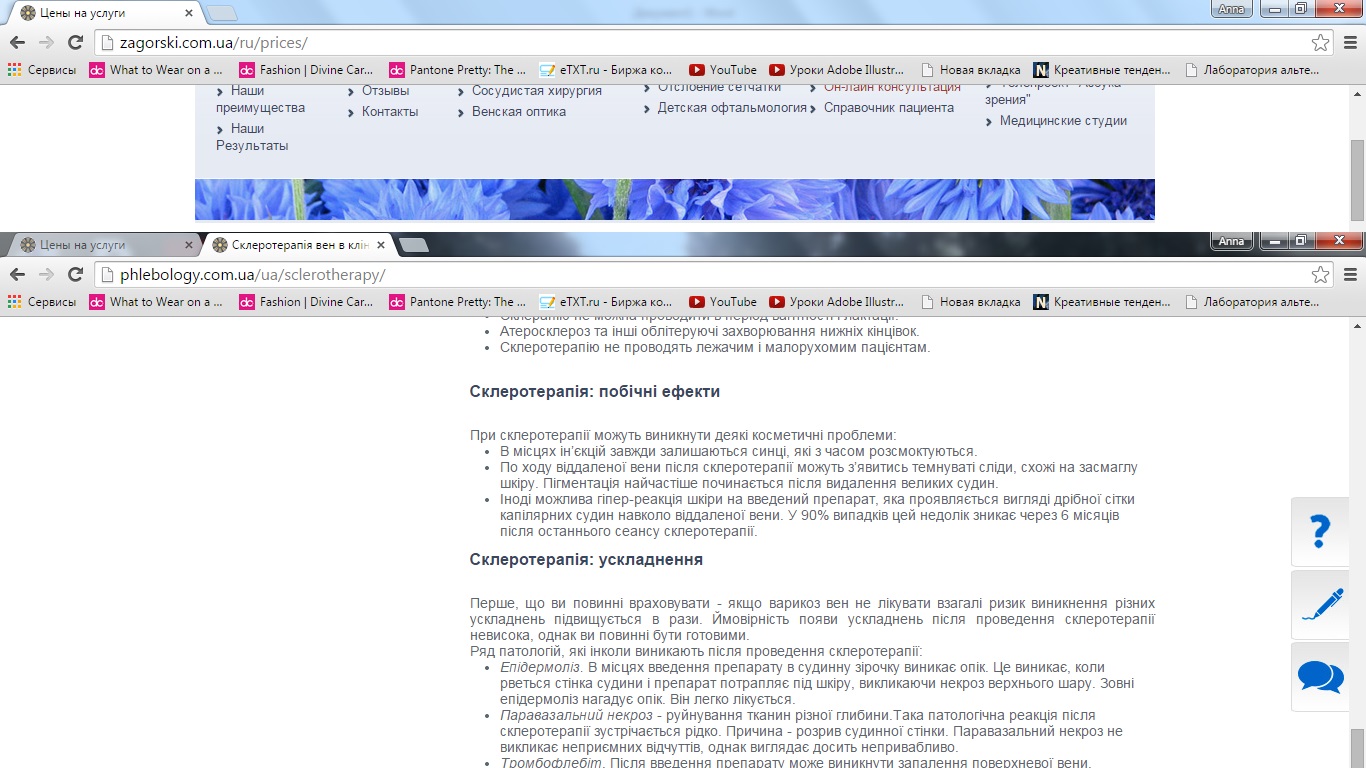Open Chrome menu in the phlebology window

[1350, 274]
